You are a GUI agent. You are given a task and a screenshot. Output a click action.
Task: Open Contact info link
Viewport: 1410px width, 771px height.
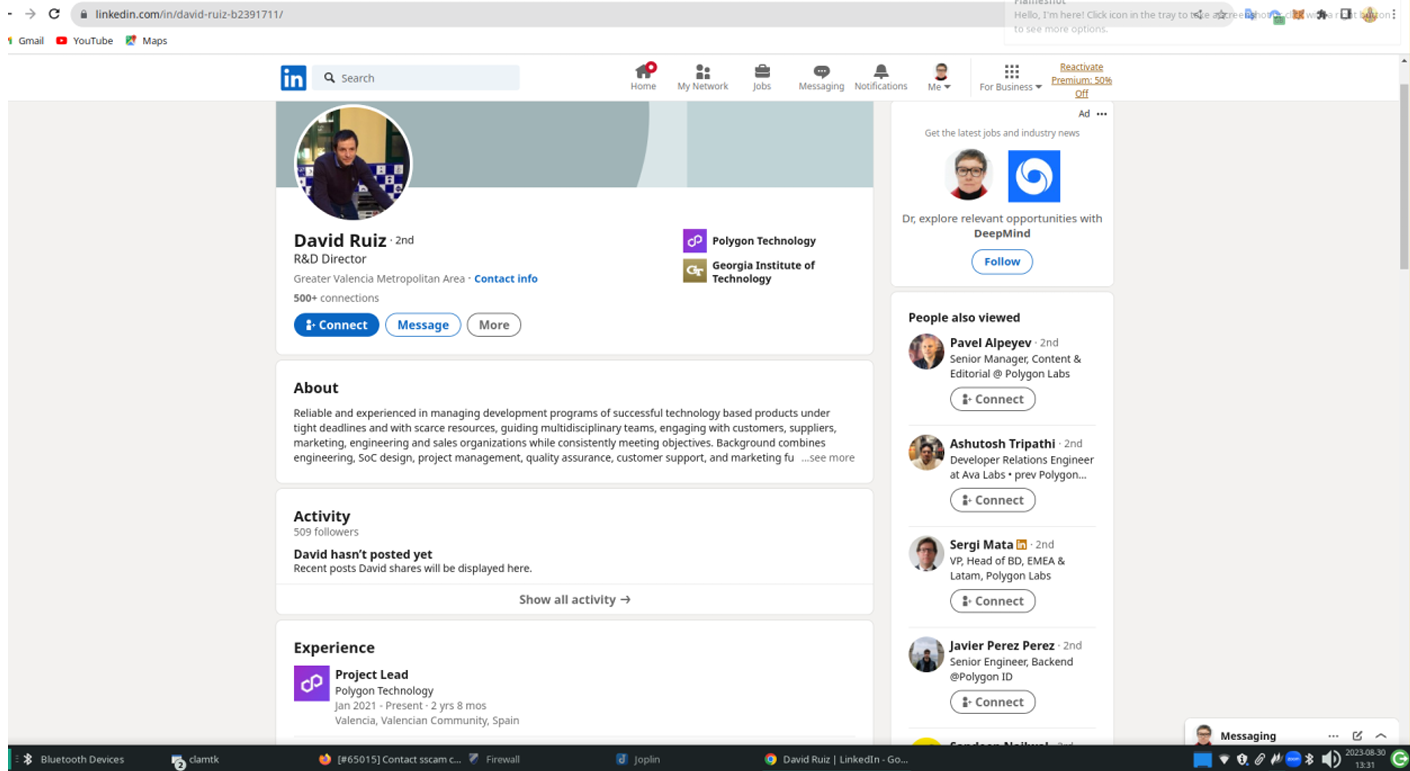click(505, 279)
